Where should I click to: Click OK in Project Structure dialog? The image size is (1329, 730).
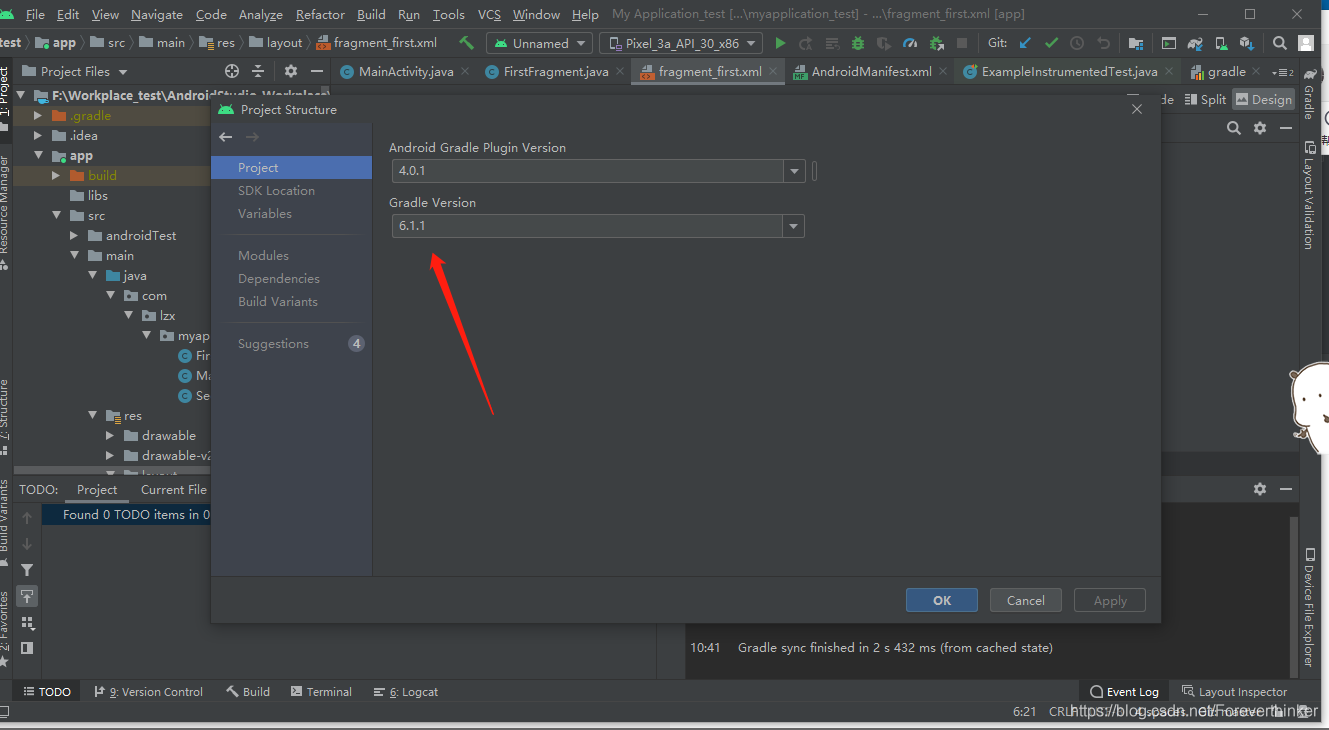point(940,600)
